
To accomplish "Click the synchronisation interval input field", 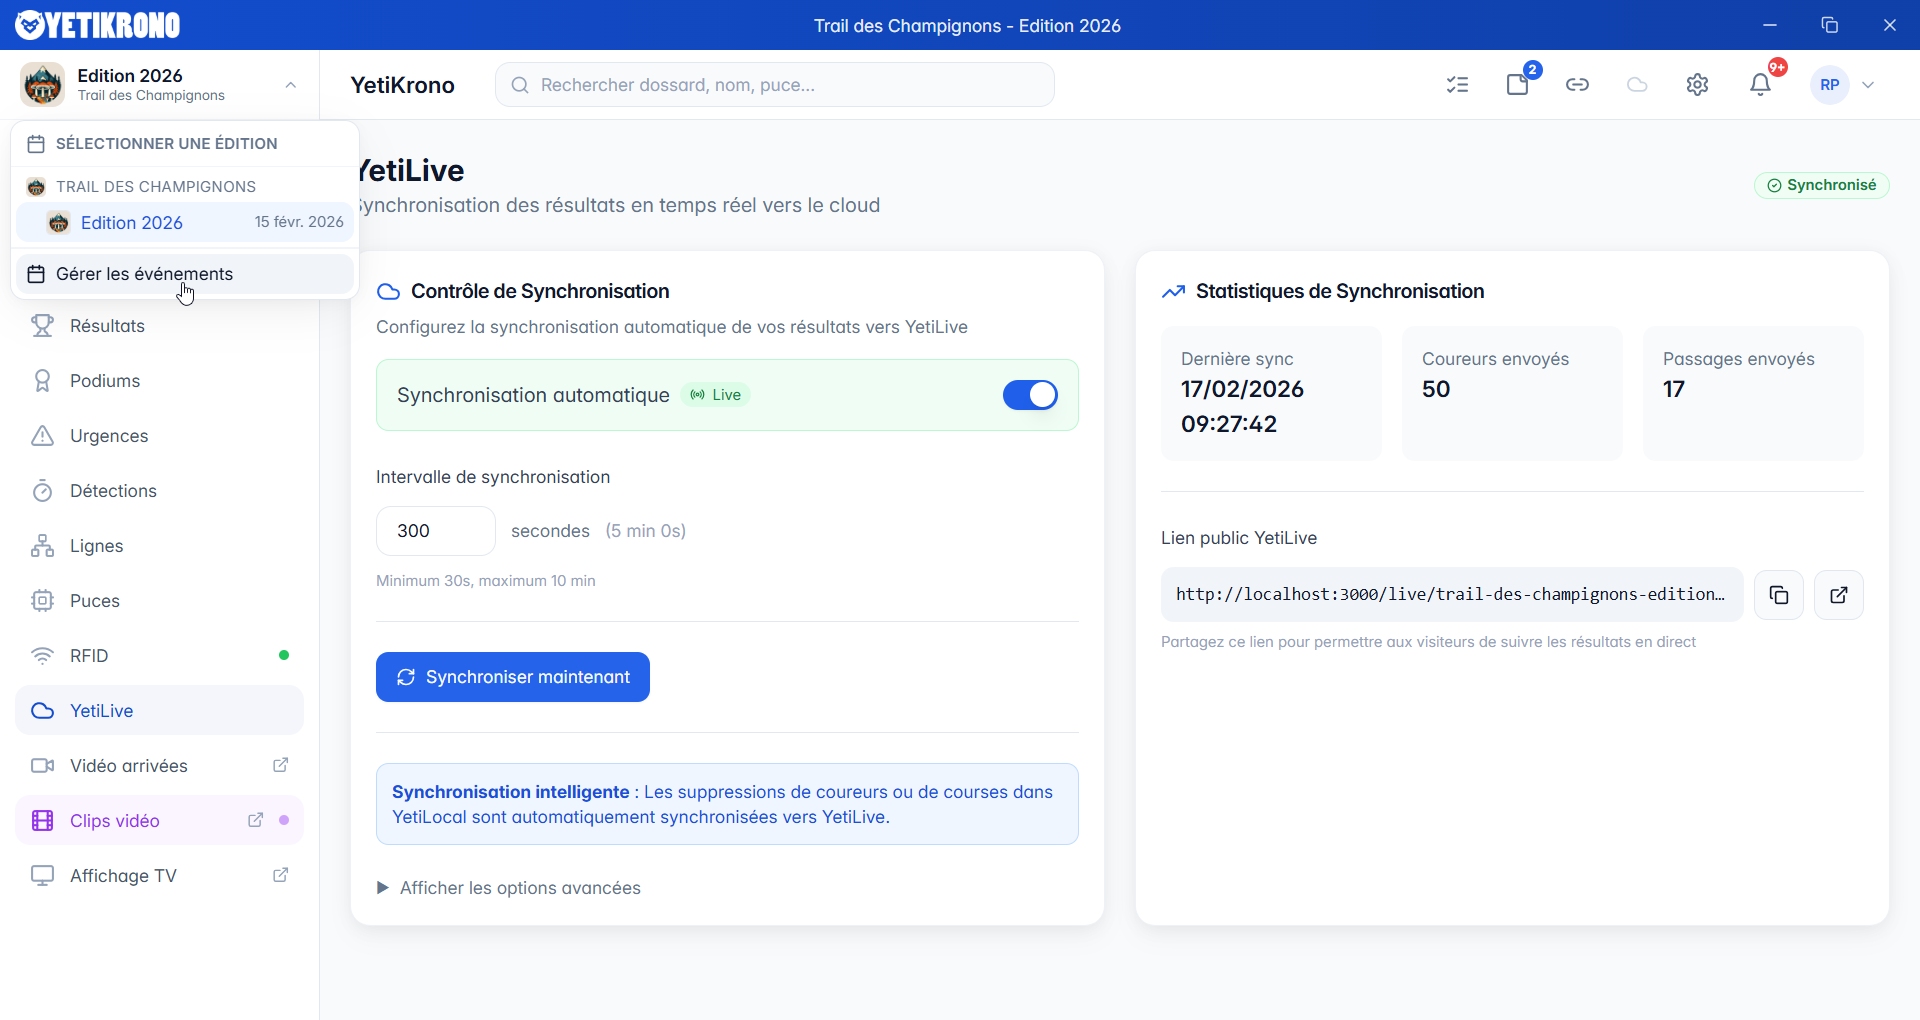I will (435, 531).
